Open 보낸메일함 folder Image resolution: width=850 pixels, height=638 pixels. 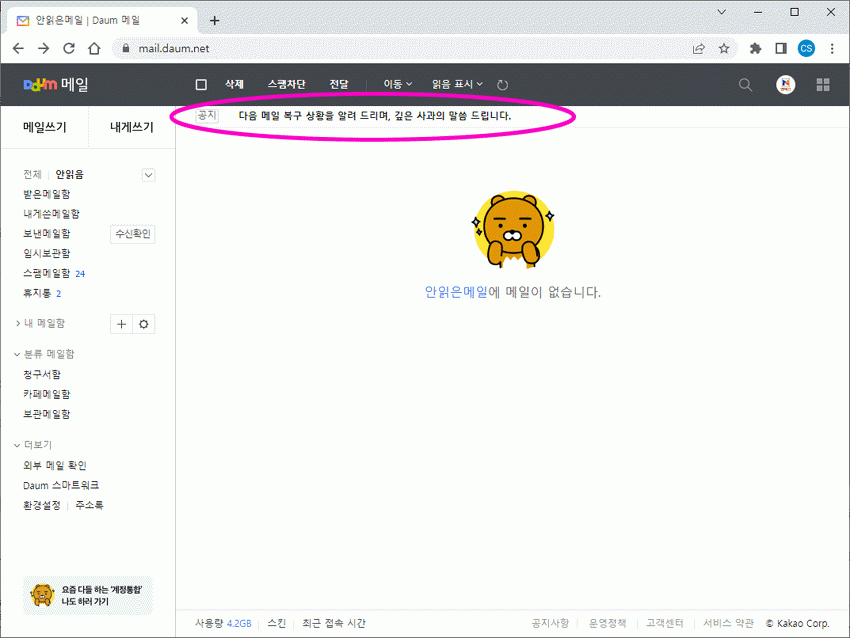tap(47, 234)
